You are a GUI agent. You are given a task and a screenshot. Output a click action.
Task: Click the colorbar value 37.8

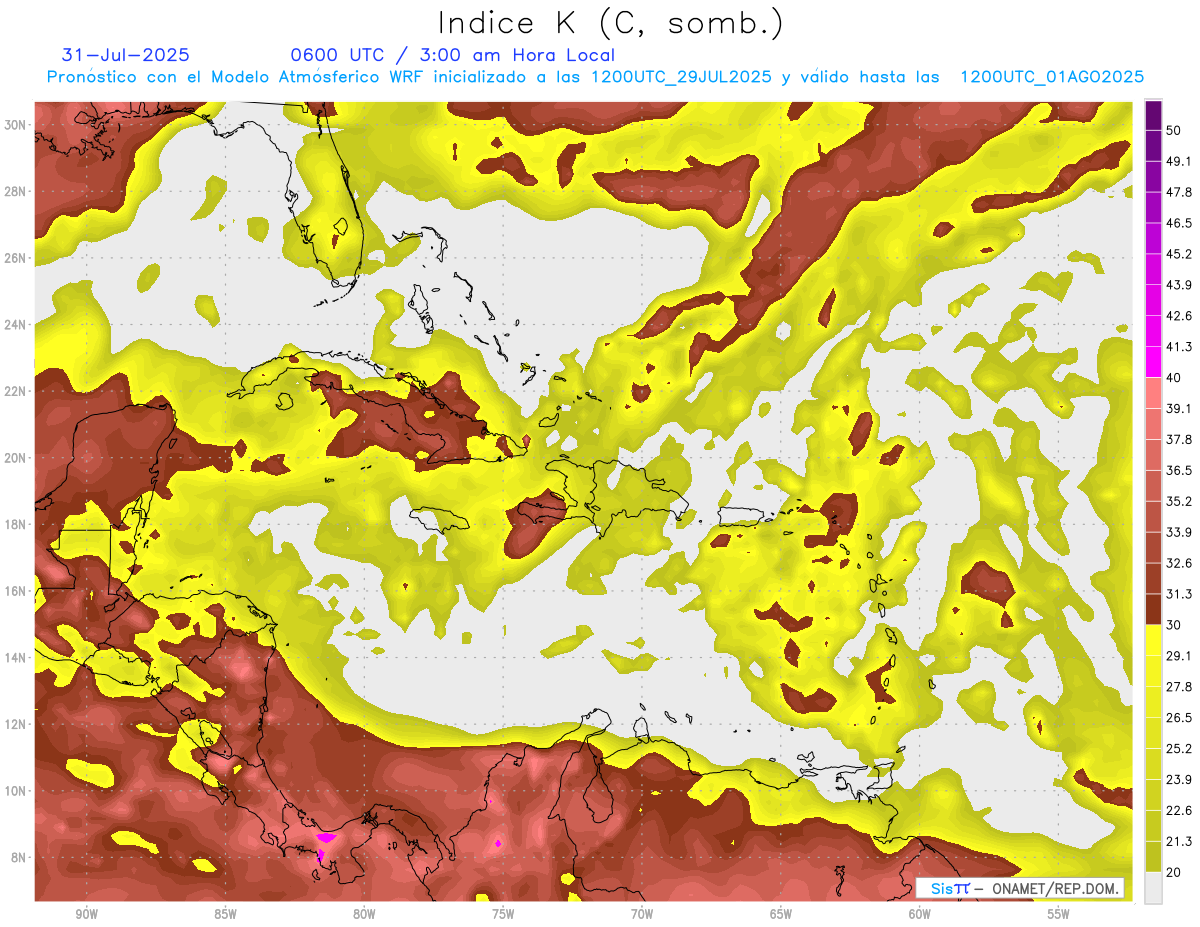1179,439
